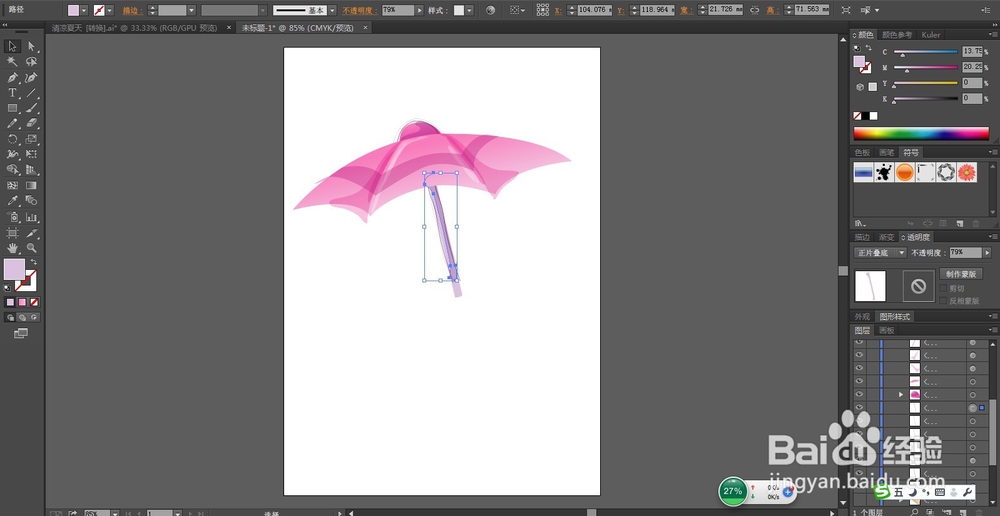Switch to the 渐变 (Gradient) tab
The width and height of the screenshot is (1000, 516).
(x=886, y=237)
